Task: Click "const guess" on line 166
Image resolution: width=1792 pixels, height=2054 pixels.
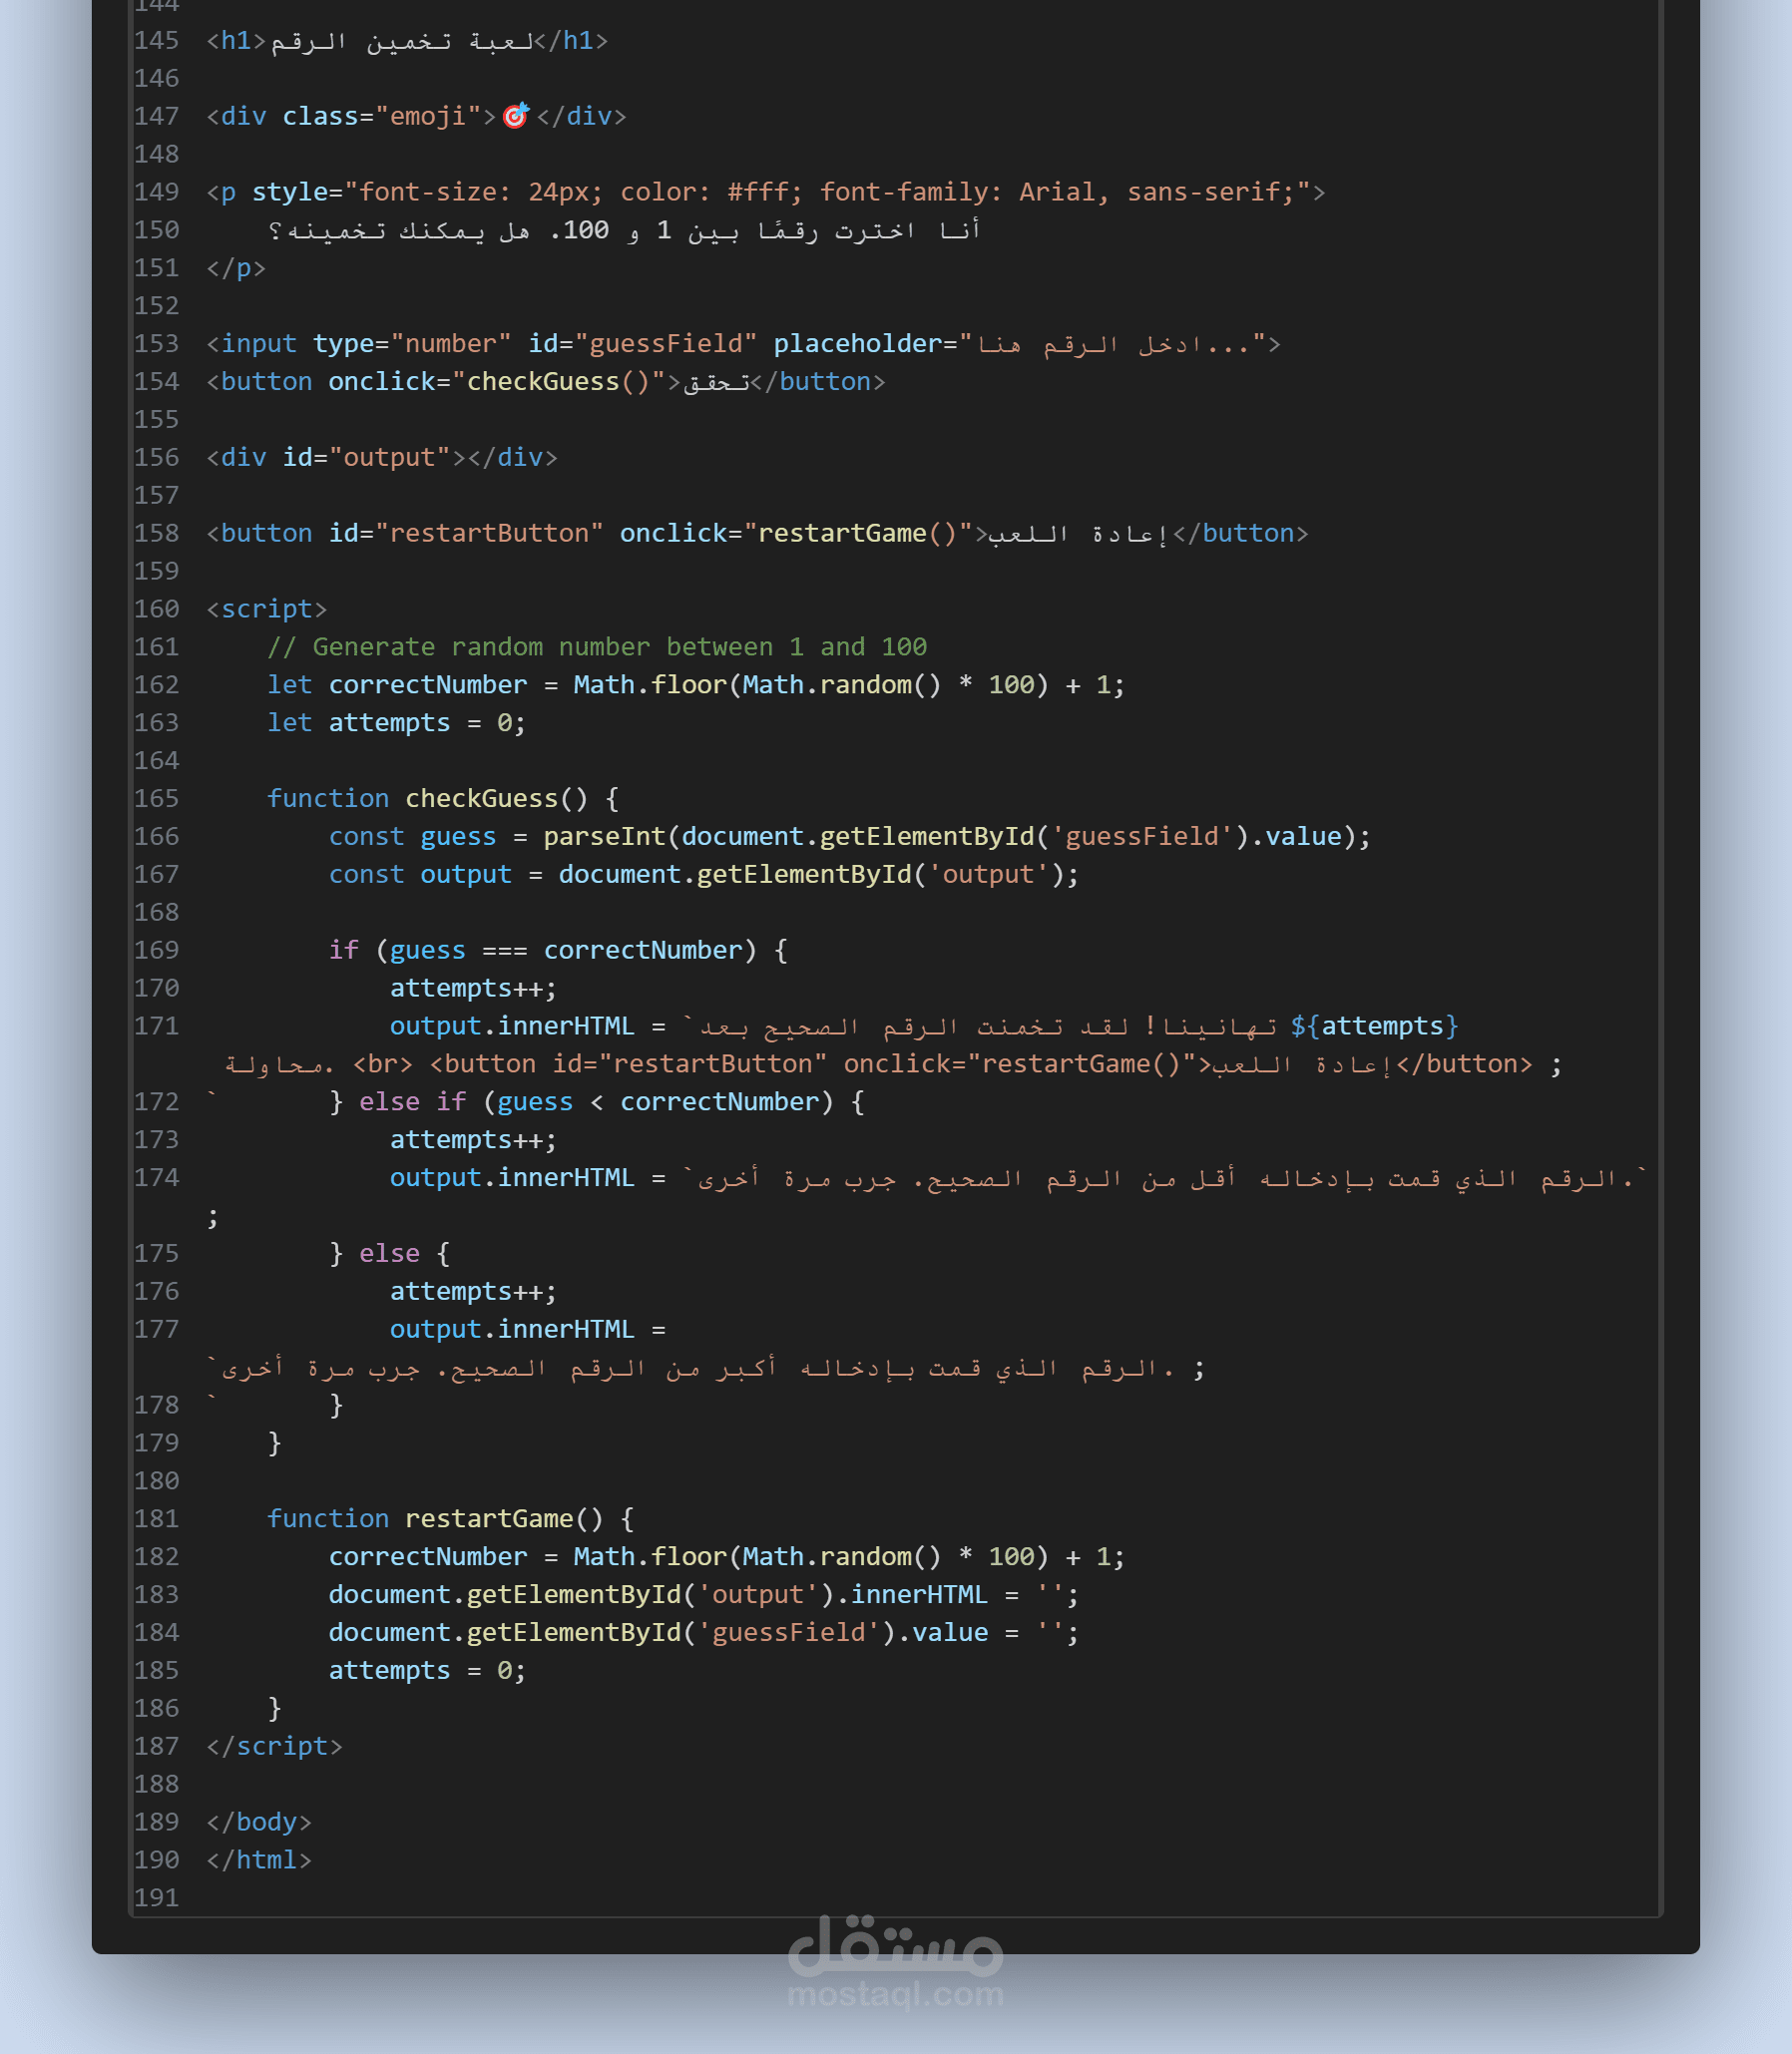Action: coord(413,837)
